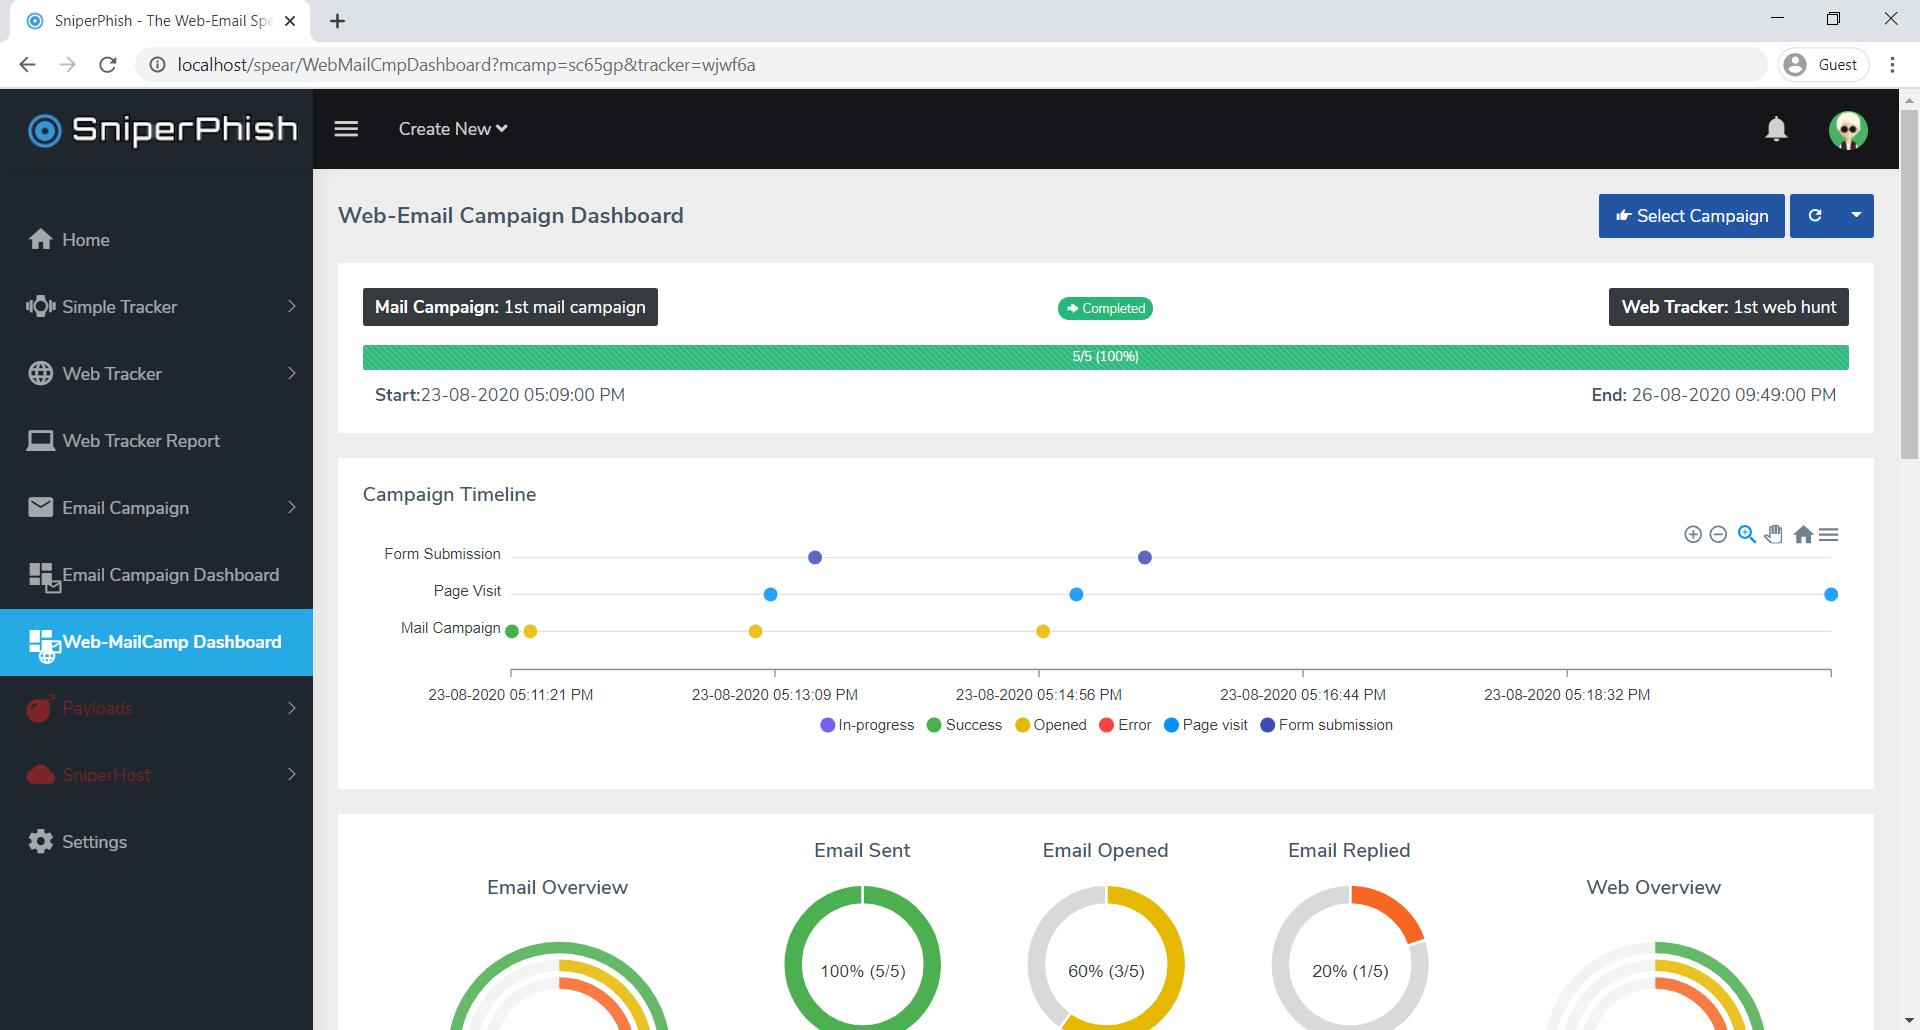Reload the browser page
1920x1030 pixels.
(x=108, y=65)
